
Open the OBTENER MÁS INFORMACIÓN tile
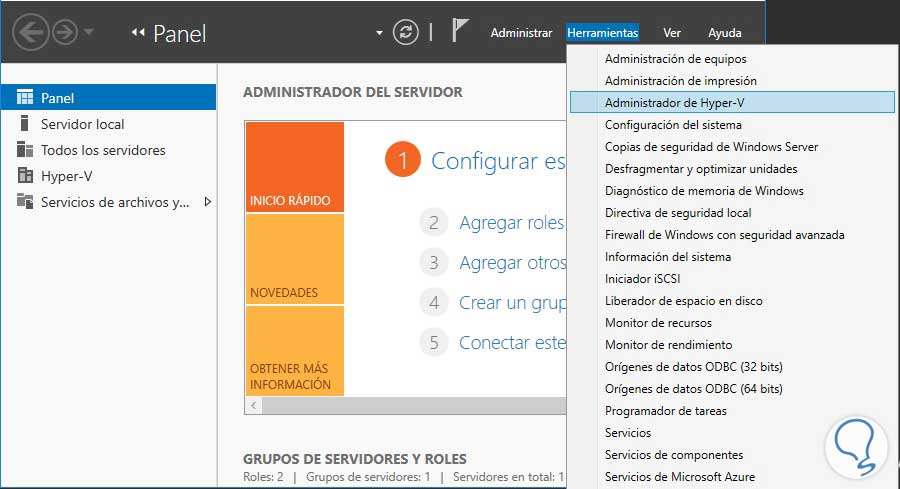(295, 351)
